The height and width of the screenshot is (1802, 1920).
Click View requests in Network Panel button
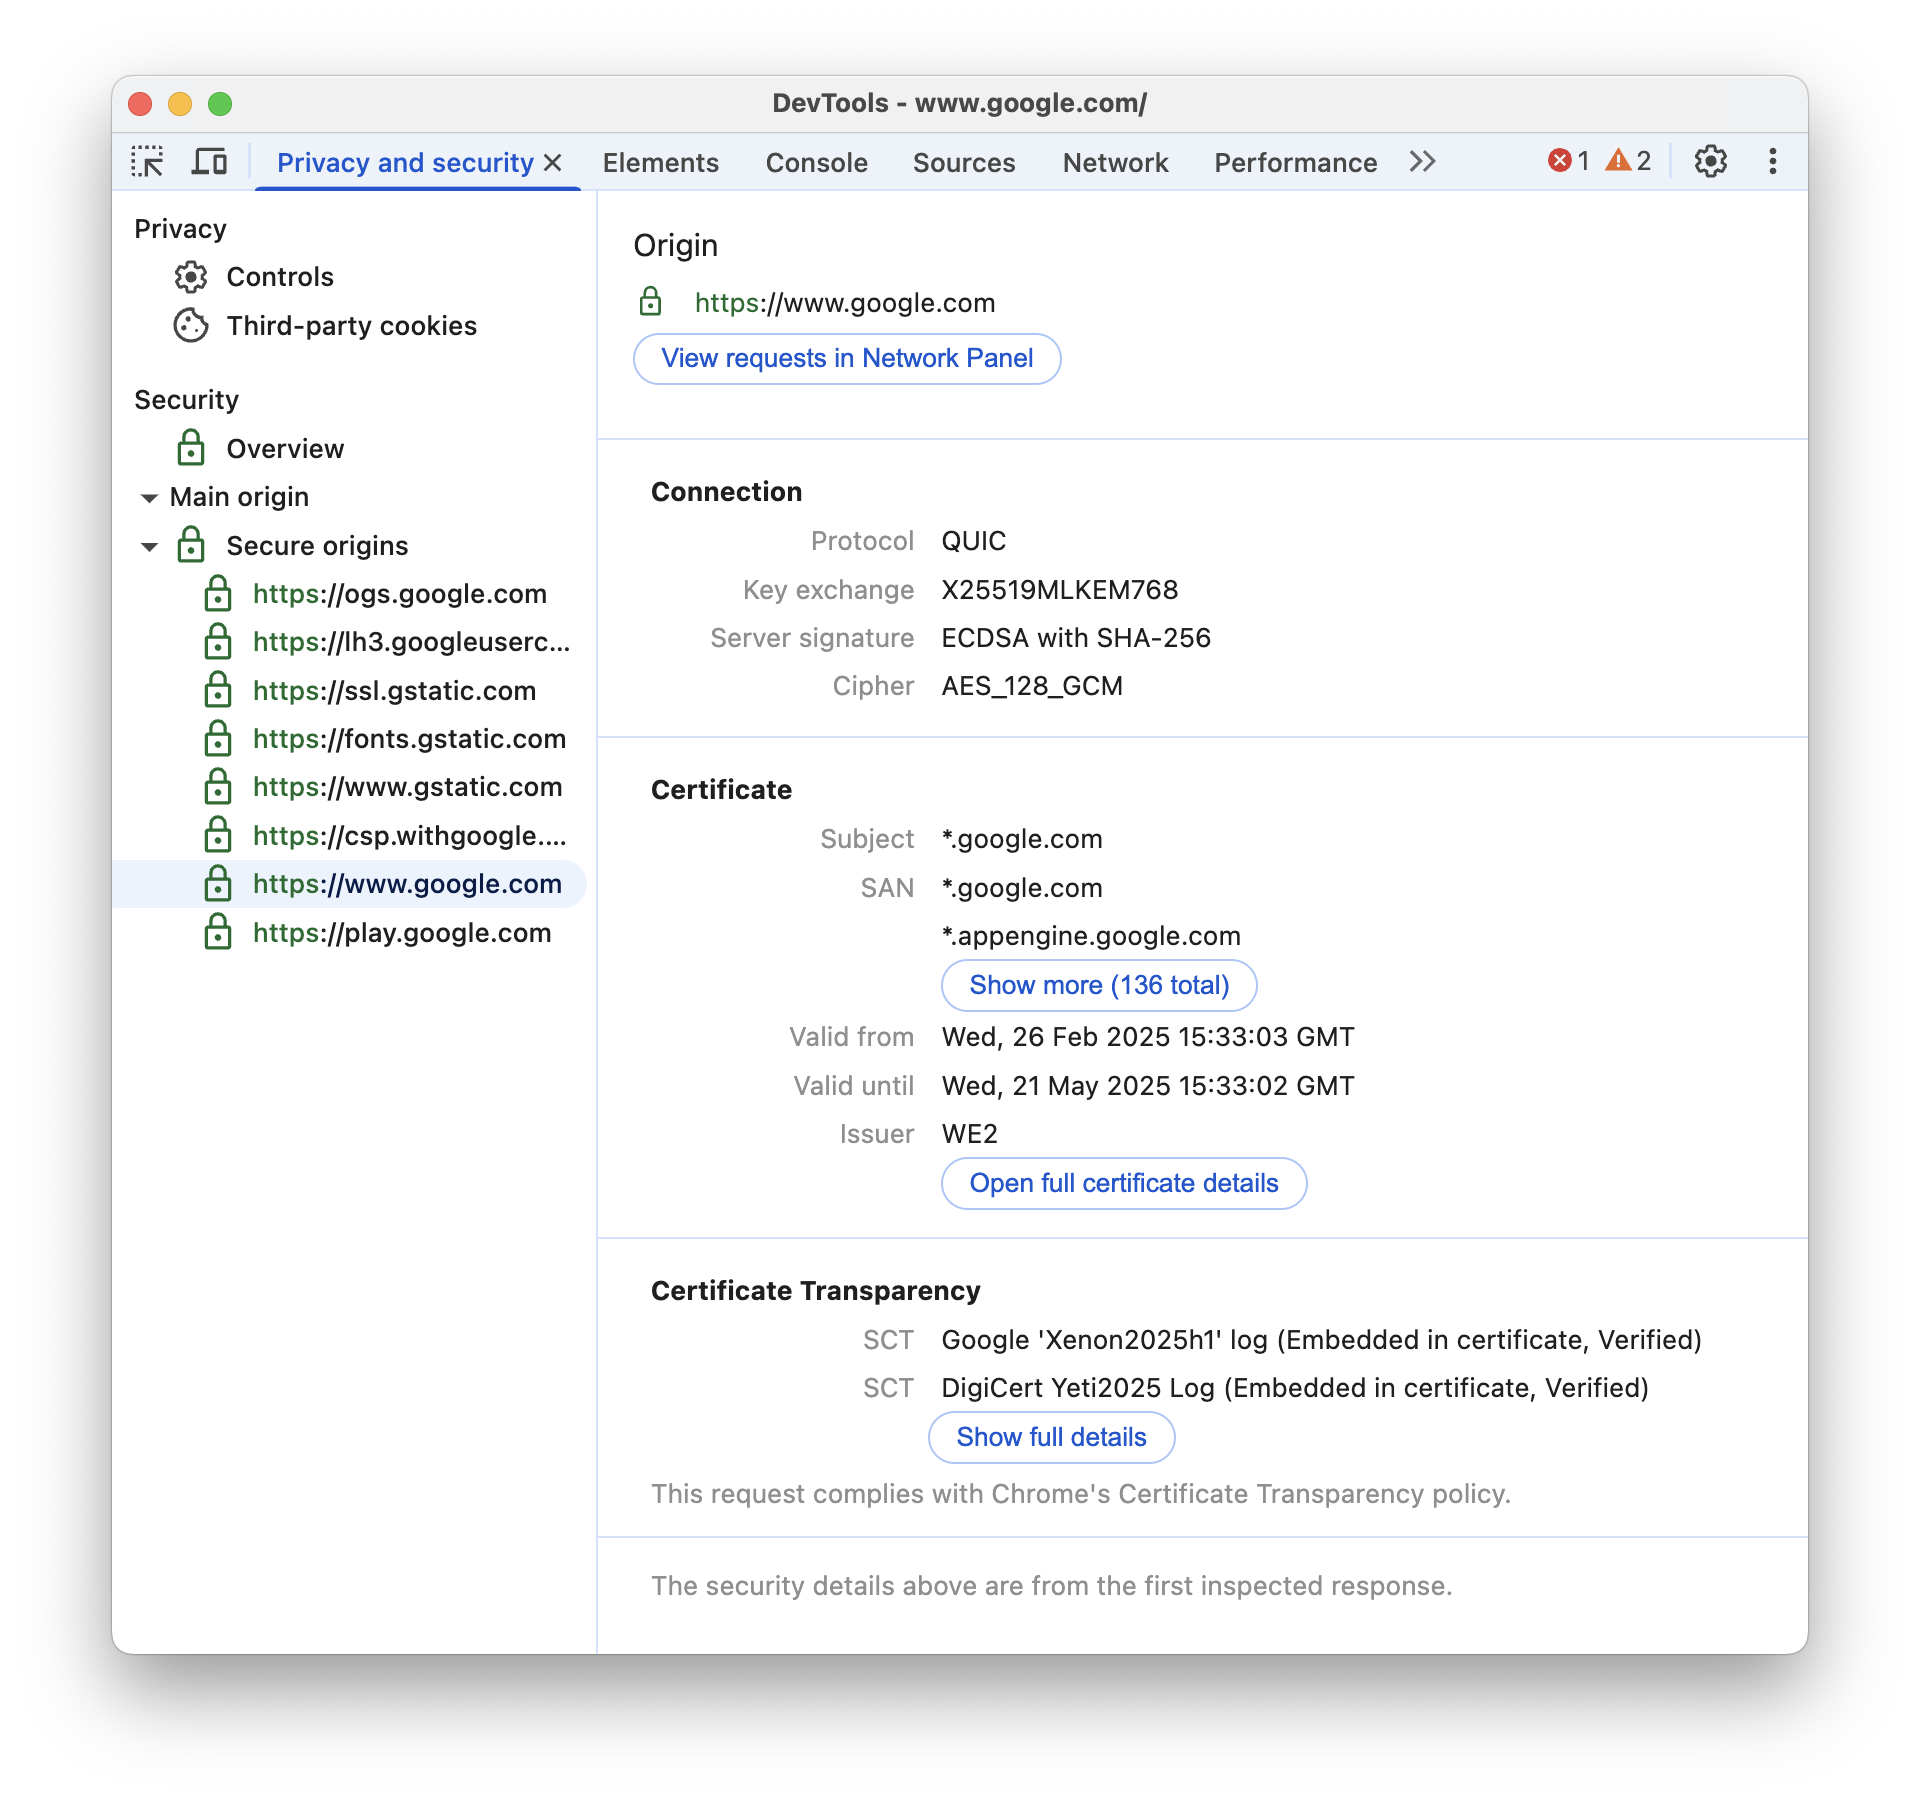click(847, 357)
